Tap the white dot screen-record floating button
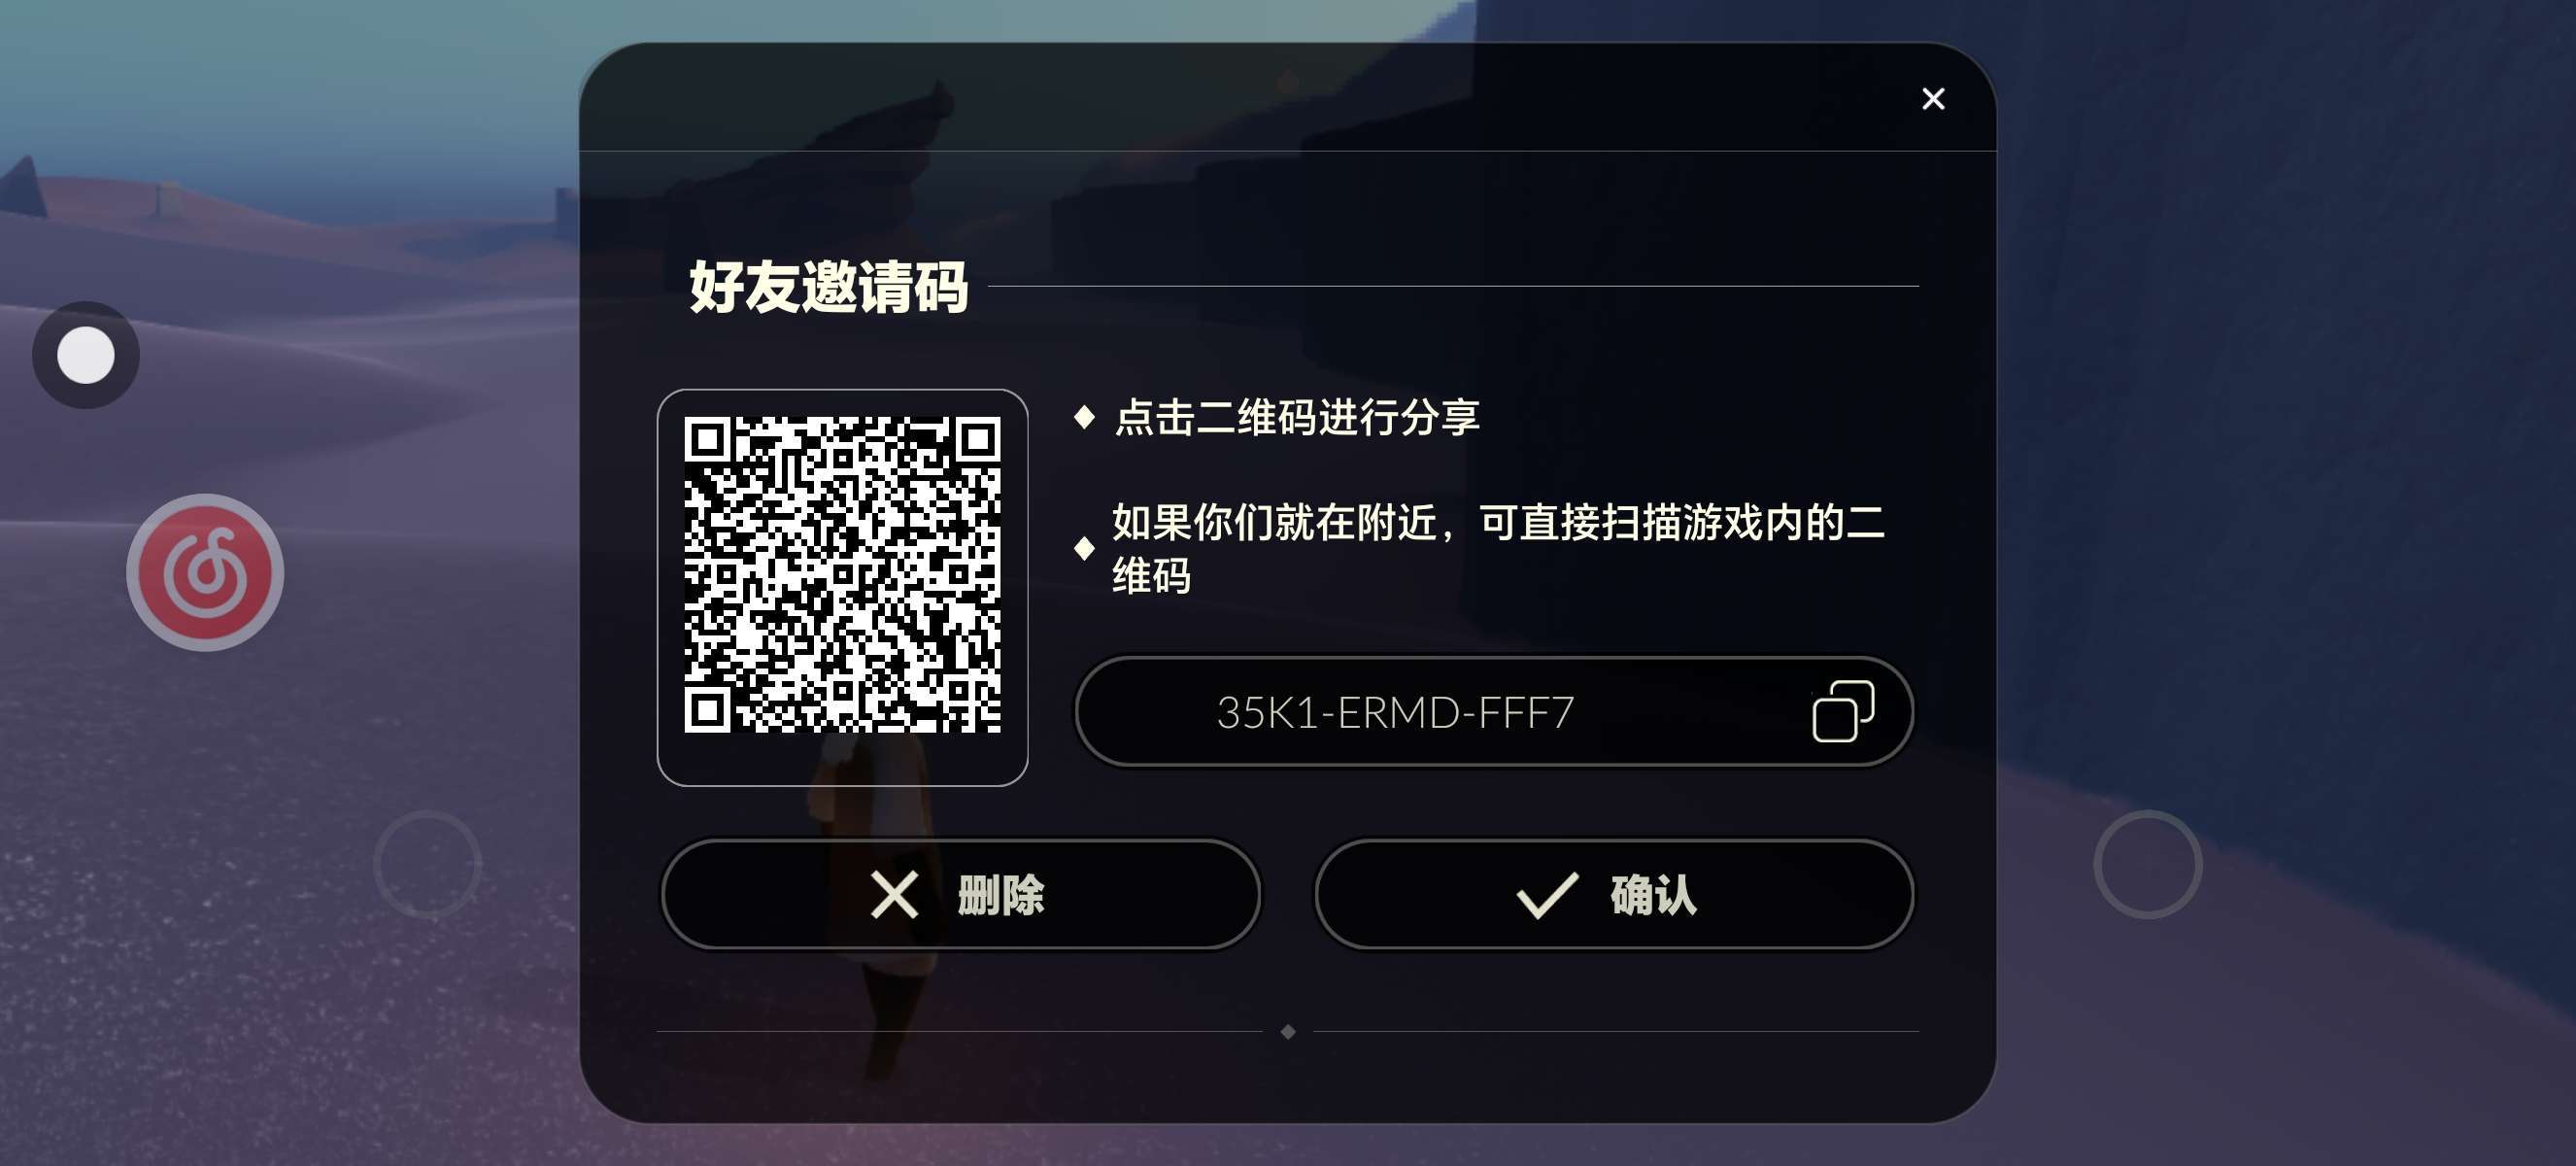This screenshot has height=1166, width=2576. click(86, 355)
